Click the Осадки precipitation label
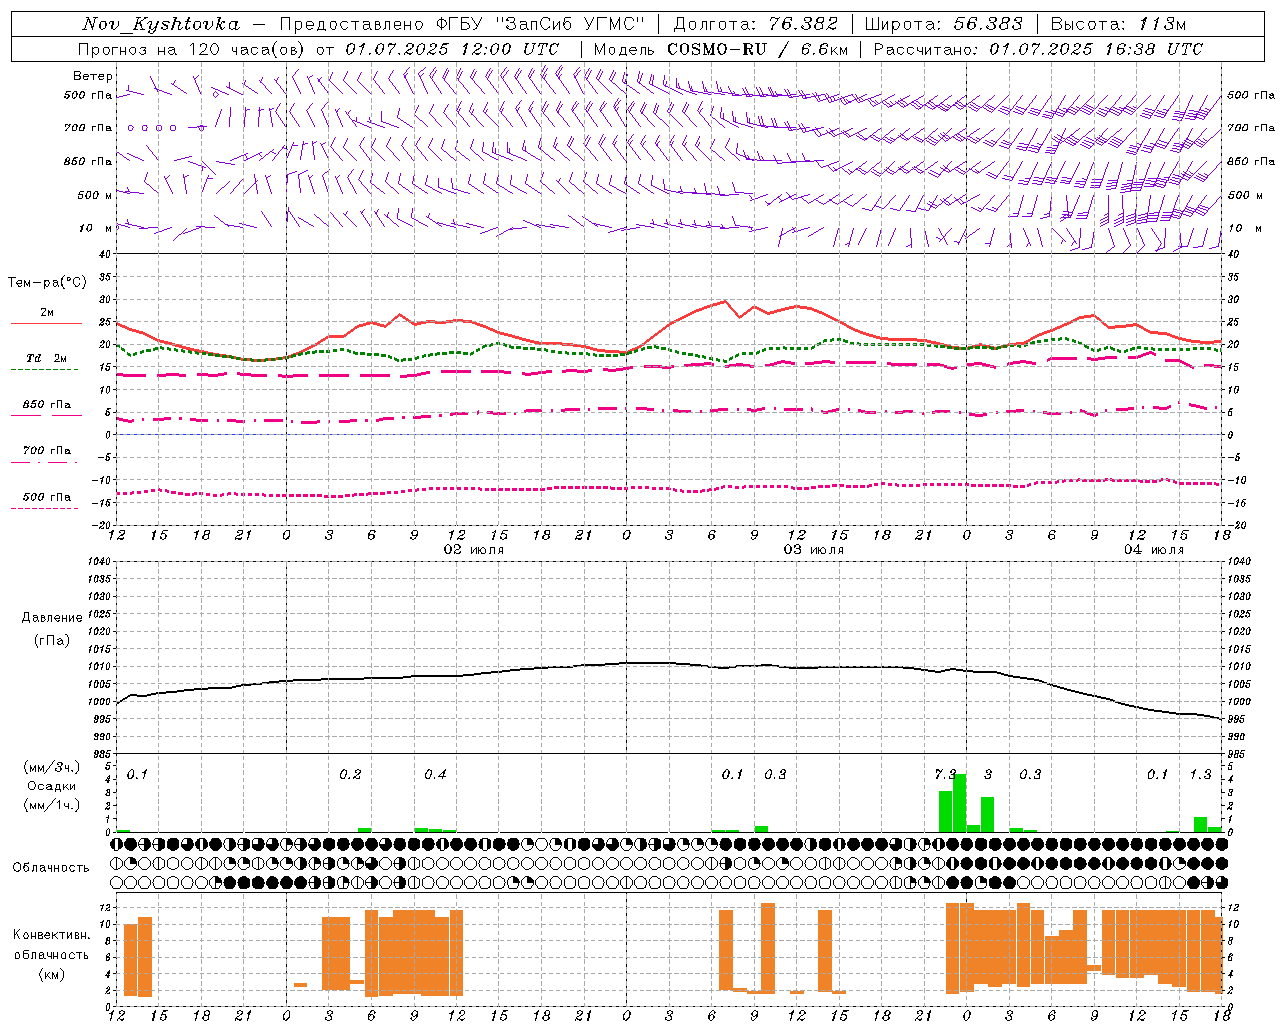 (51, 786)
